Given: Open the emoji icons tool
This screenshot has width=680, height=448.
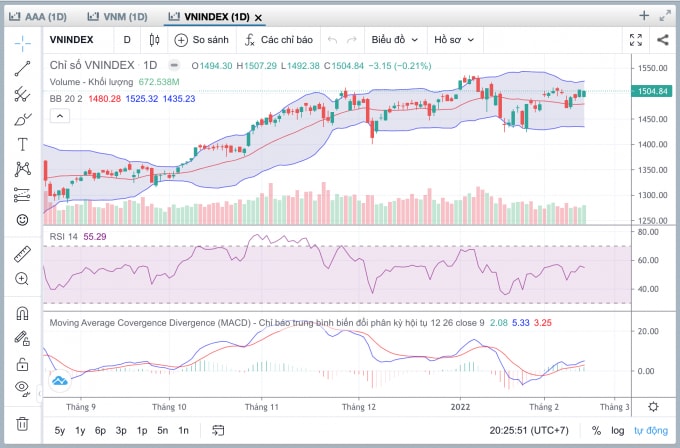Looking at the screenshot, I should pos(23,220).
